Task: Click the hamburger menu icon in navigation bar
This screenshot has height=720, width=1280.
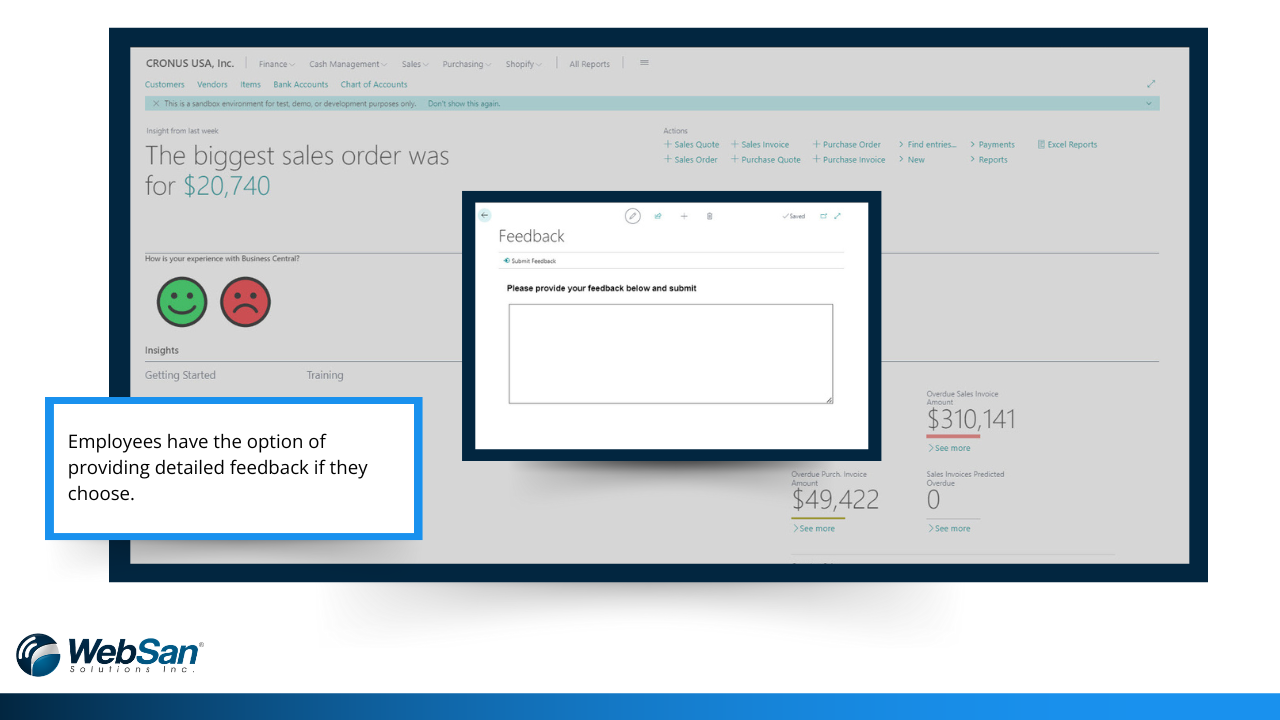Action: [x=644, y=63]
